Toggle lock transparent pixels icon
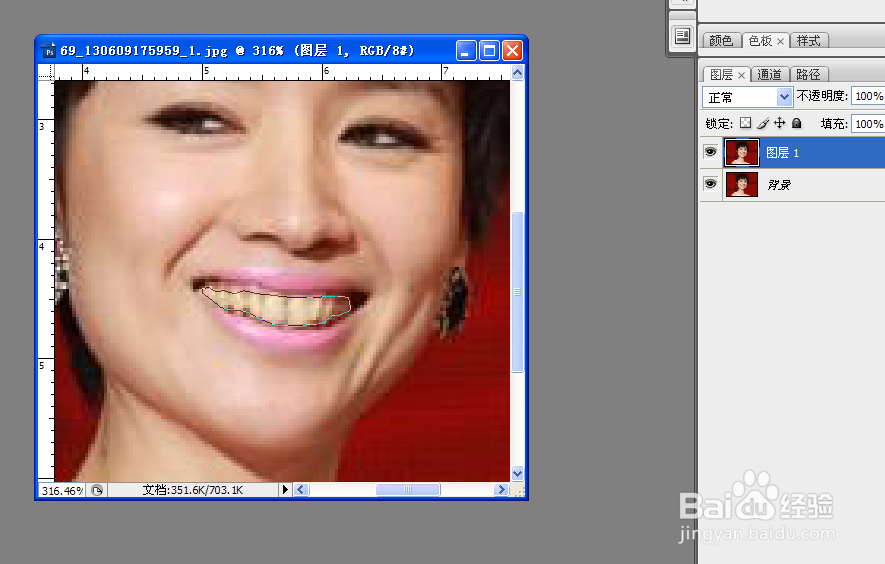The image size is (885, 564). click(x=746, y=123)
